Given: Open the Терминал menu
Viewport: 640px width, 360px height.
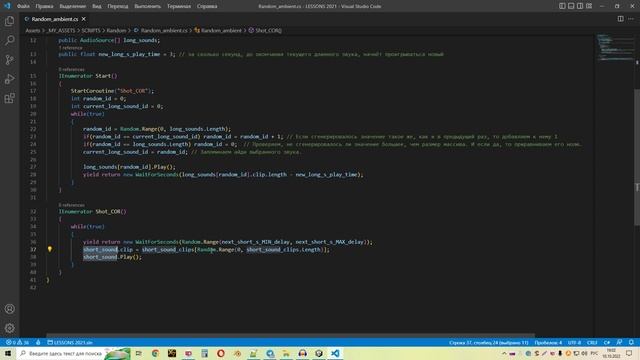Looking at the screenshot, I should pyautogui.click(x=179, y=6).
